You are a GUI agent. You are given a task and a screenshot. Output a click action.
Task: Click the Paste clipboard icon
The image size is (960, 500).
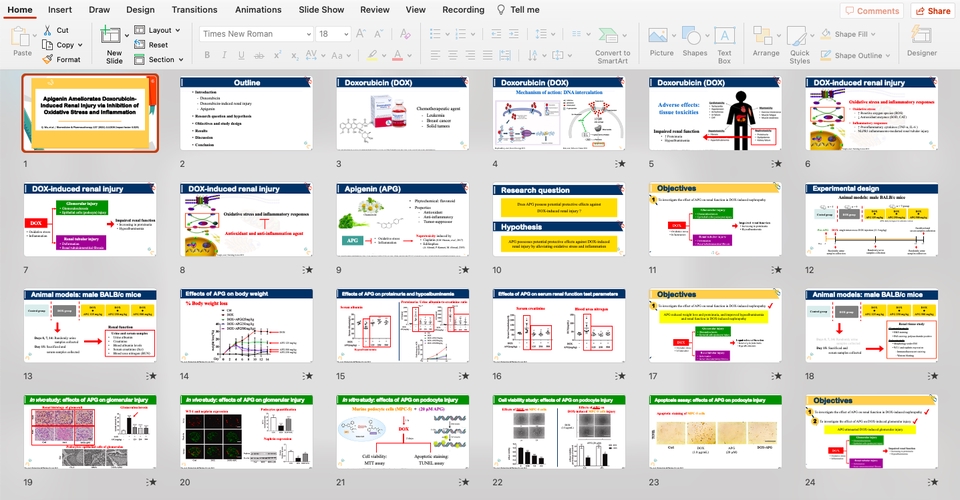click(x=20, y=37)
